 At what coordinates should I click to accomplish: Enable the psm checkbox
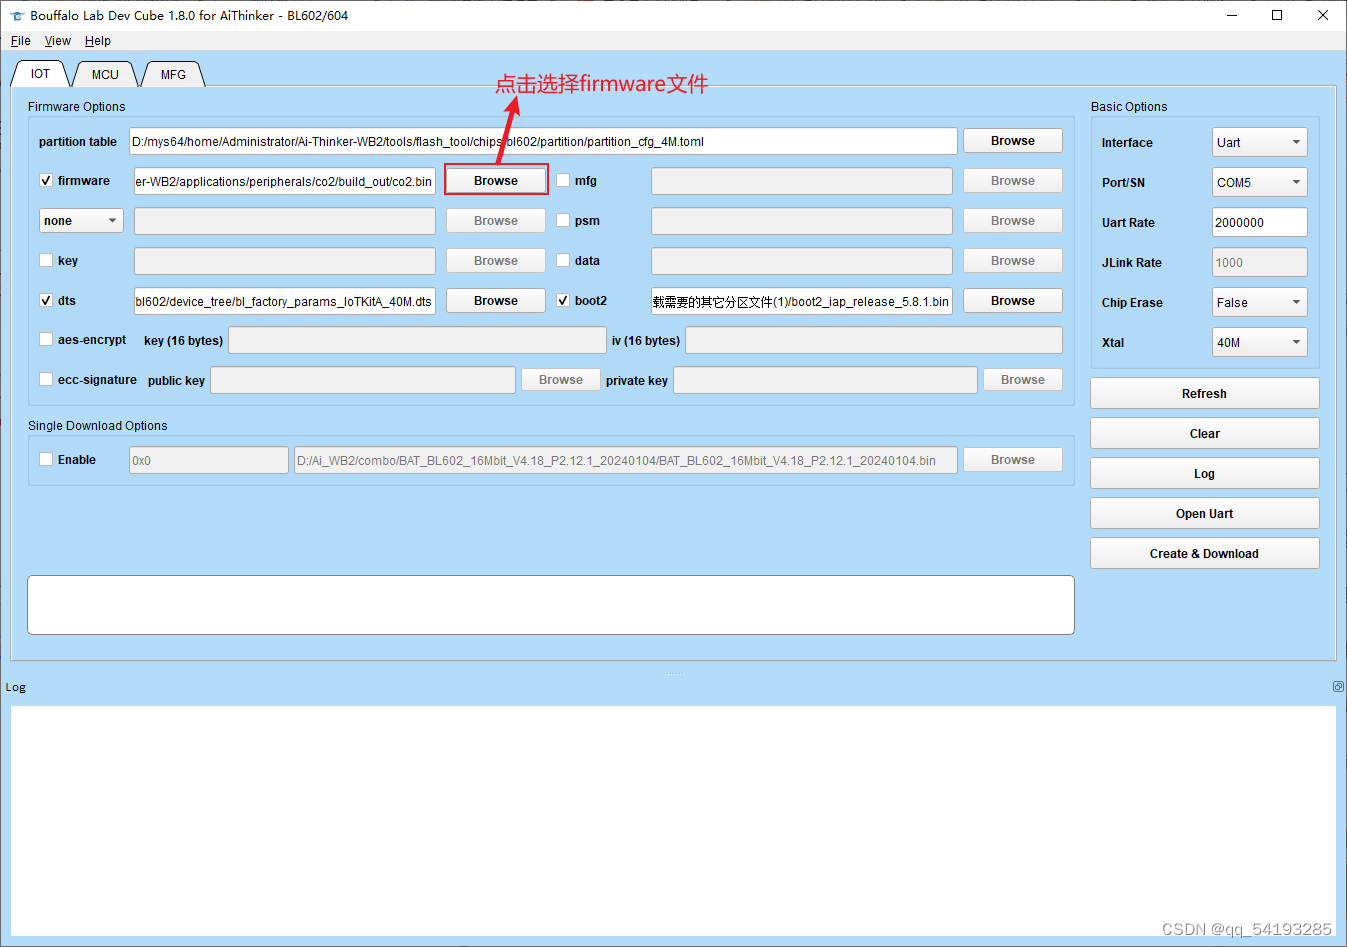(x=563, y=220)
